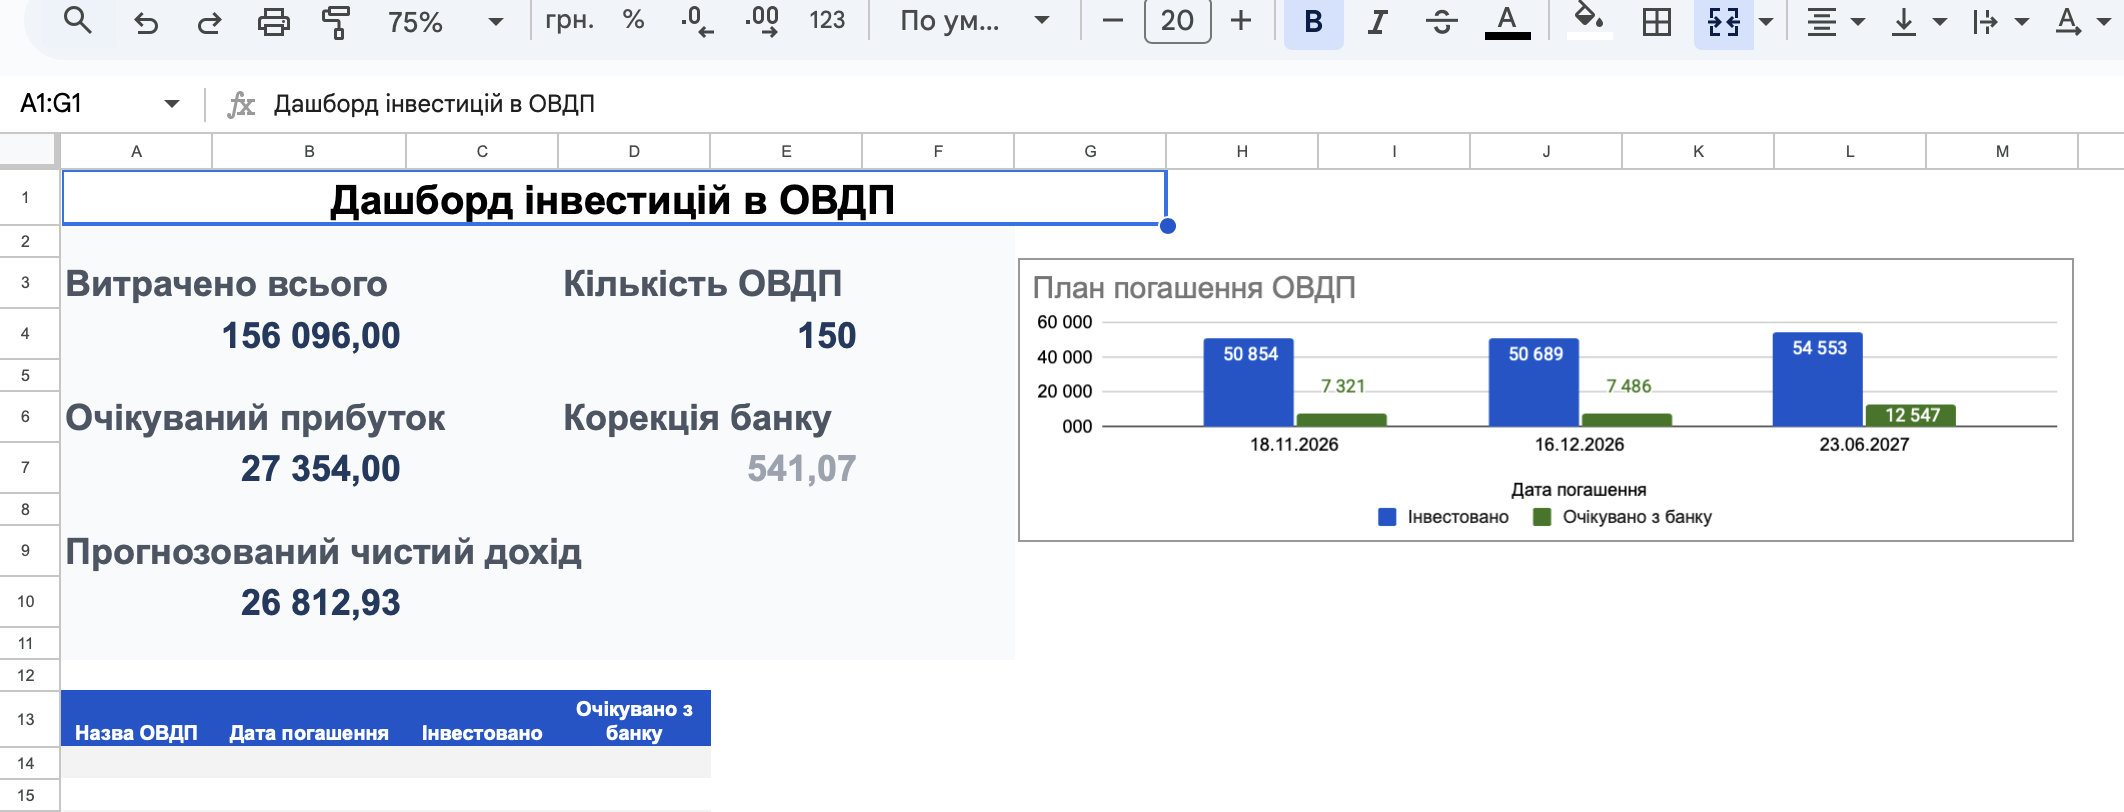This screenshot has width=2124, height=812.
Task: Open the search menus magnifier icon
Action: pyautogui.click(x=77, y=21)
